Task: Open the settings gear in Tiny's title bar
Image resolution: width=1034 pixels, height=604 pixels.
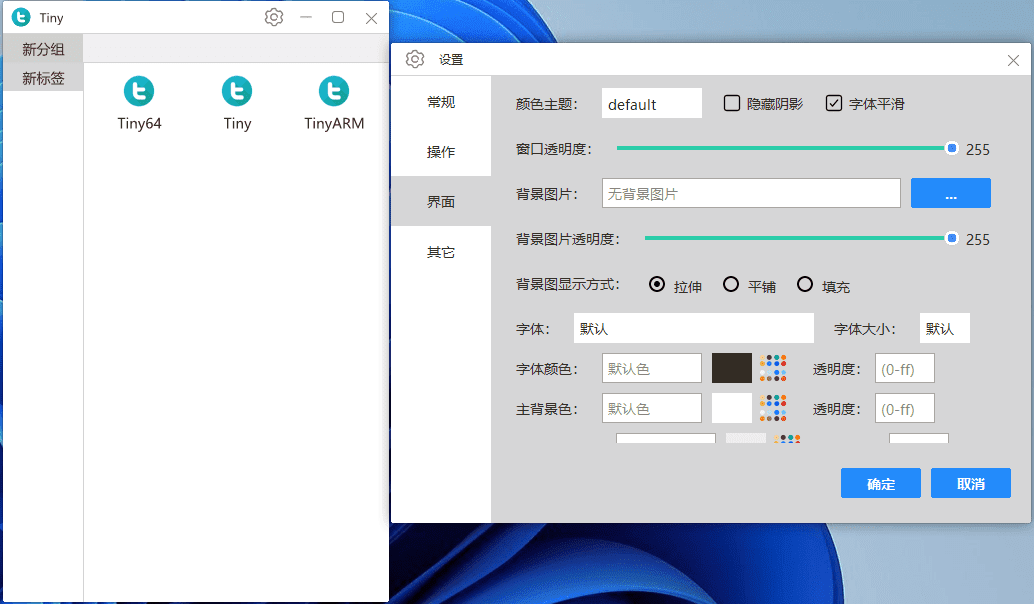Action: tap(273, 17)
